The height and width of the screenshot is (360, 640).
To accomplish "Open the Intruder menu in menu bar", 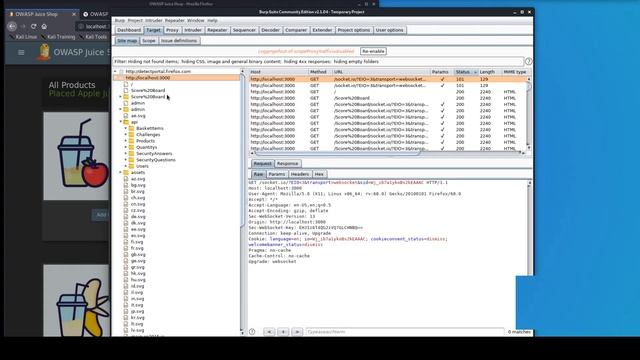I will pyautogui.click(x=154, y=20).
